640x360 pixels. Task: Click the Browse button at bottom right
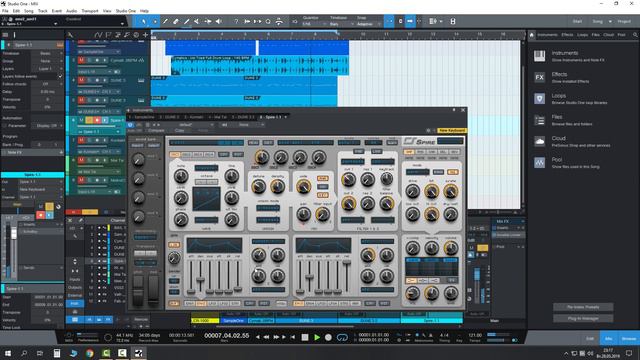(x=629, y=338)
